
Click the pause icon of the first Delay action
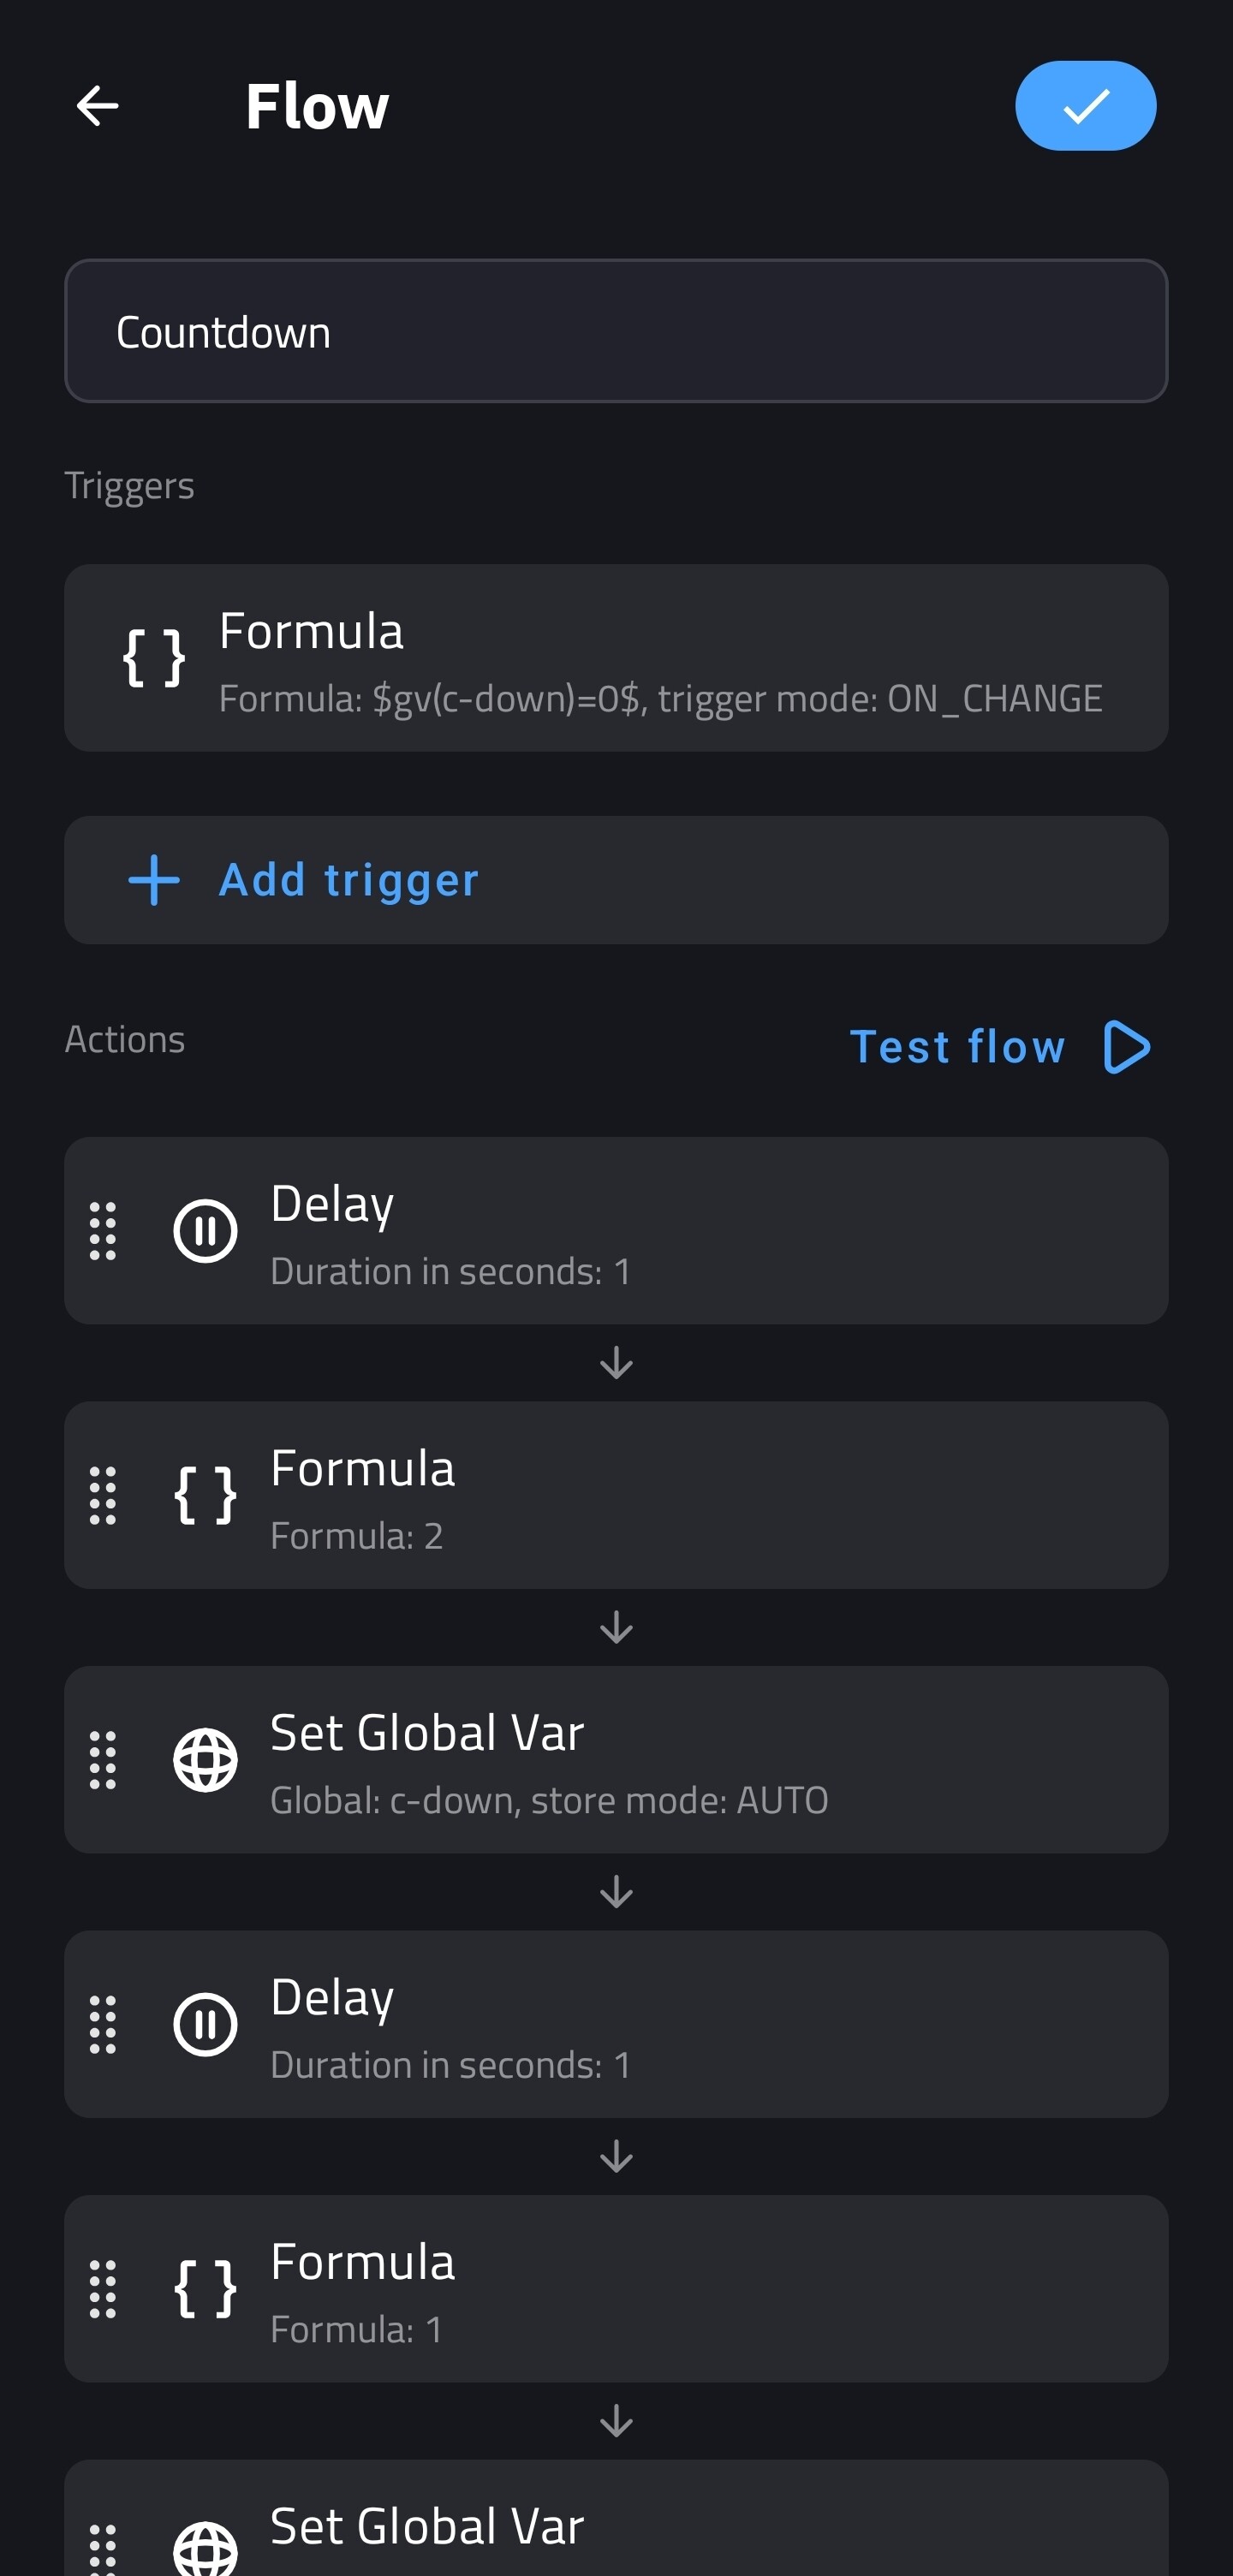(x=205, y=1231)
